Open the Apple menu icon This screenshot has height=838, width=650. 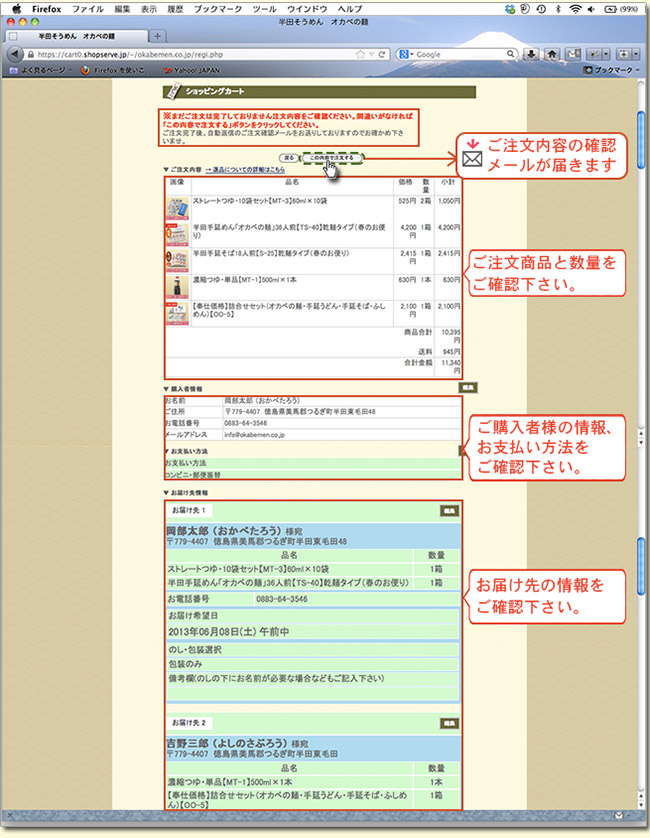point(15,8)
